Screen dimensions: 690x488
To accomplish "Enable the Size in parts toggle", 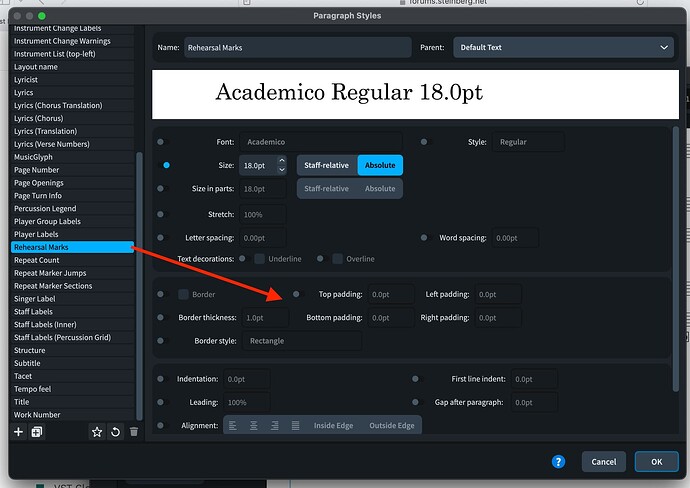I will [161, 188].
